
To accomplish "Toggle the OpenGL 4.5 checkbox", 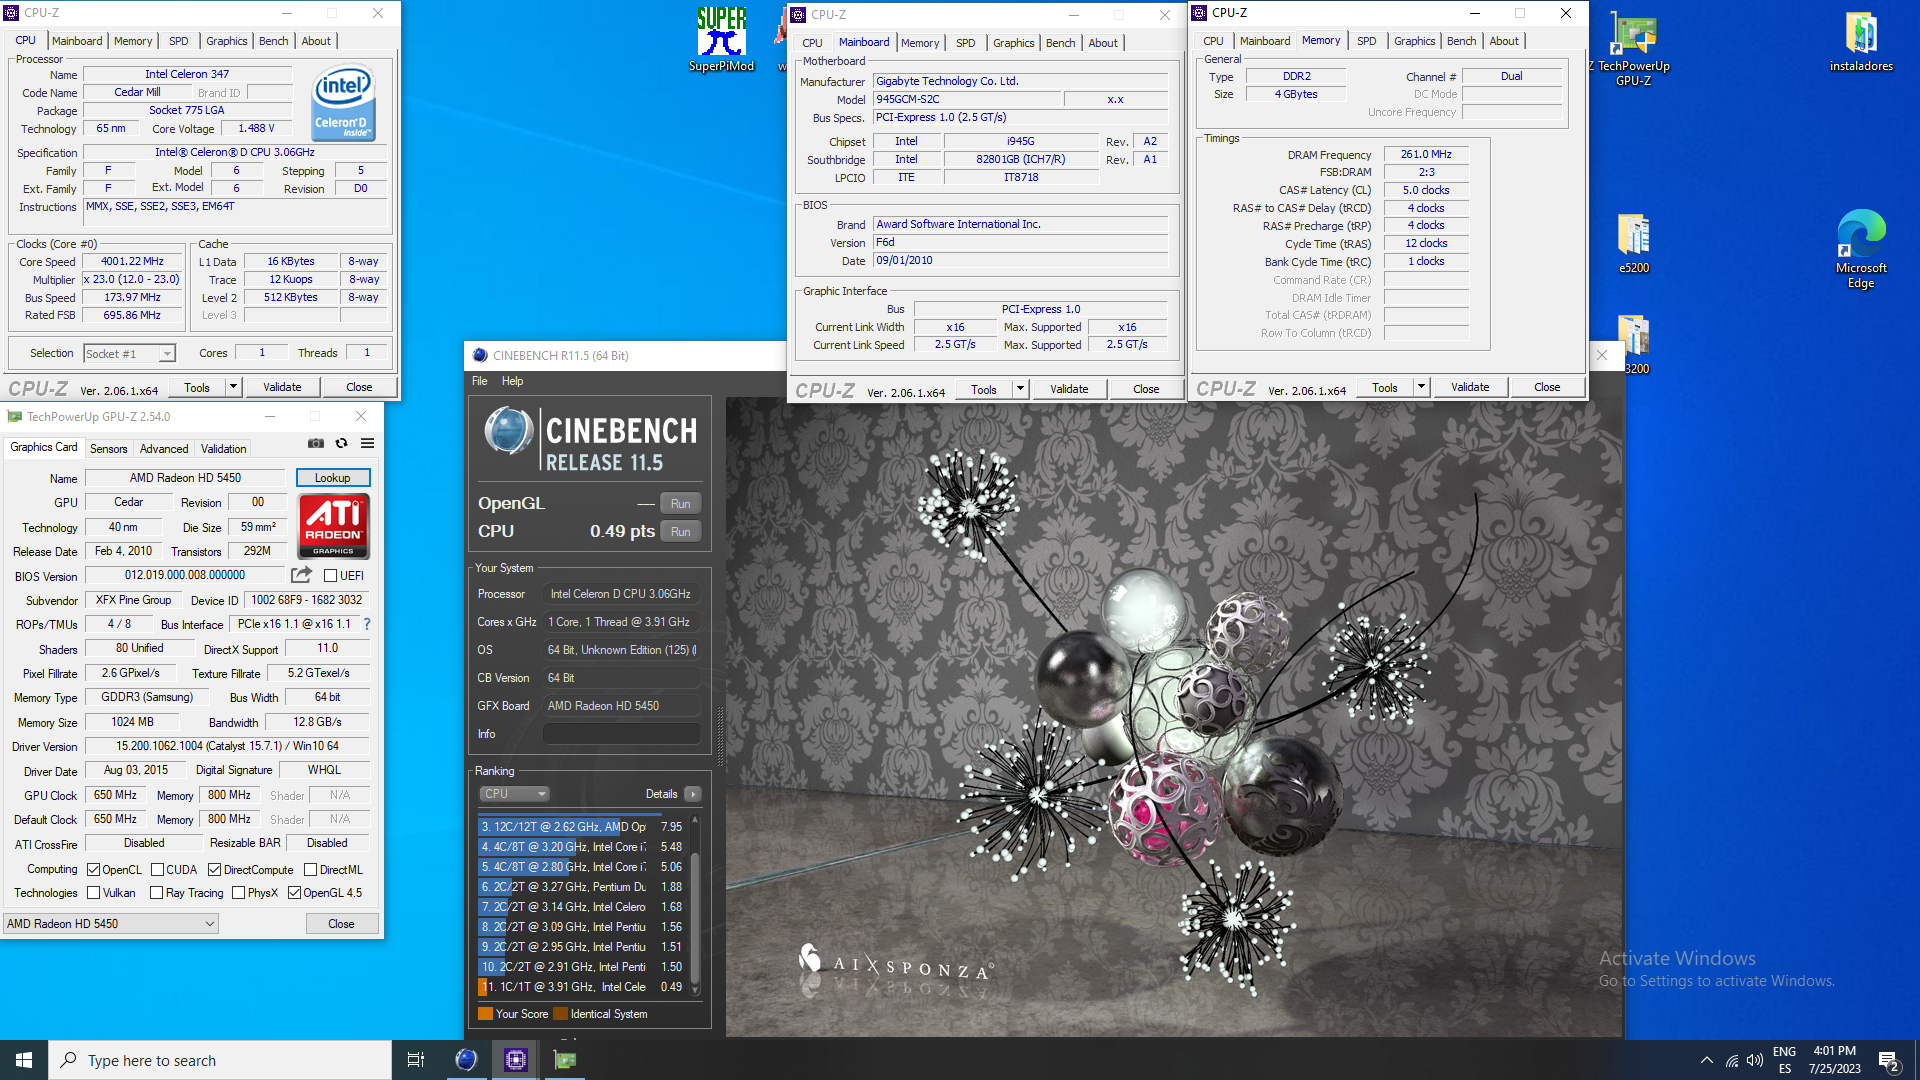I will point(294,893).
